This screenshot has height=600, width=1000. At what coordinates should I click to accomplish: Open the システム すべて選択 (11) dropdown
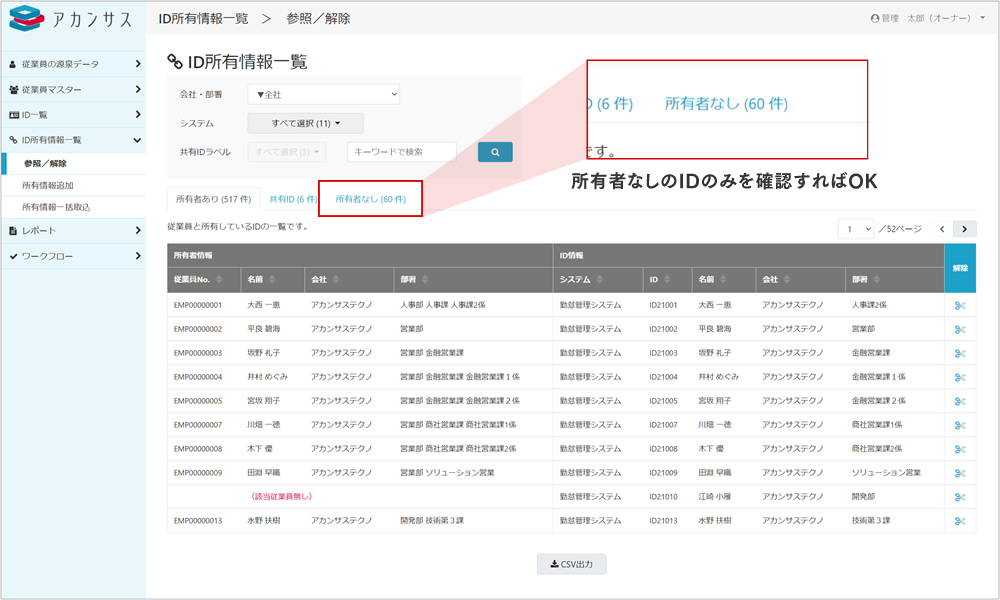point(305,123)
